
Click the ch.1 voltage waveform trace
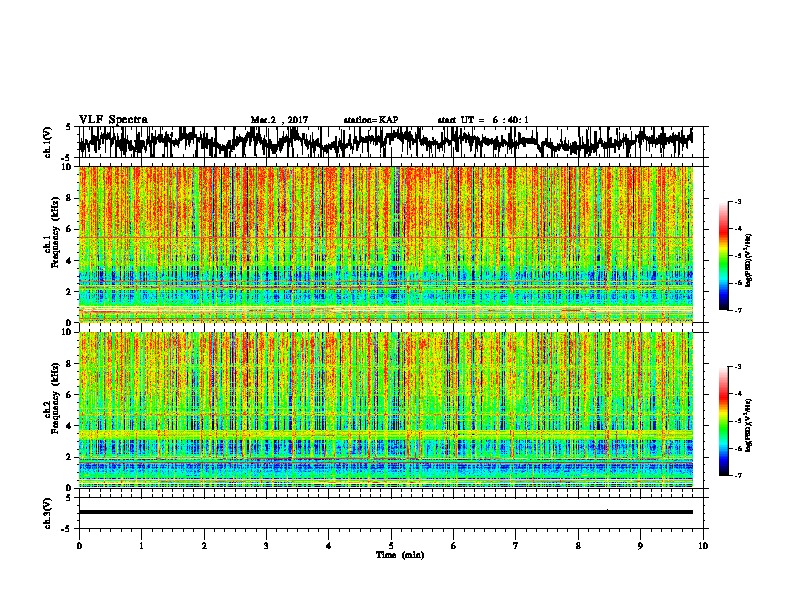tap(385, 142)
